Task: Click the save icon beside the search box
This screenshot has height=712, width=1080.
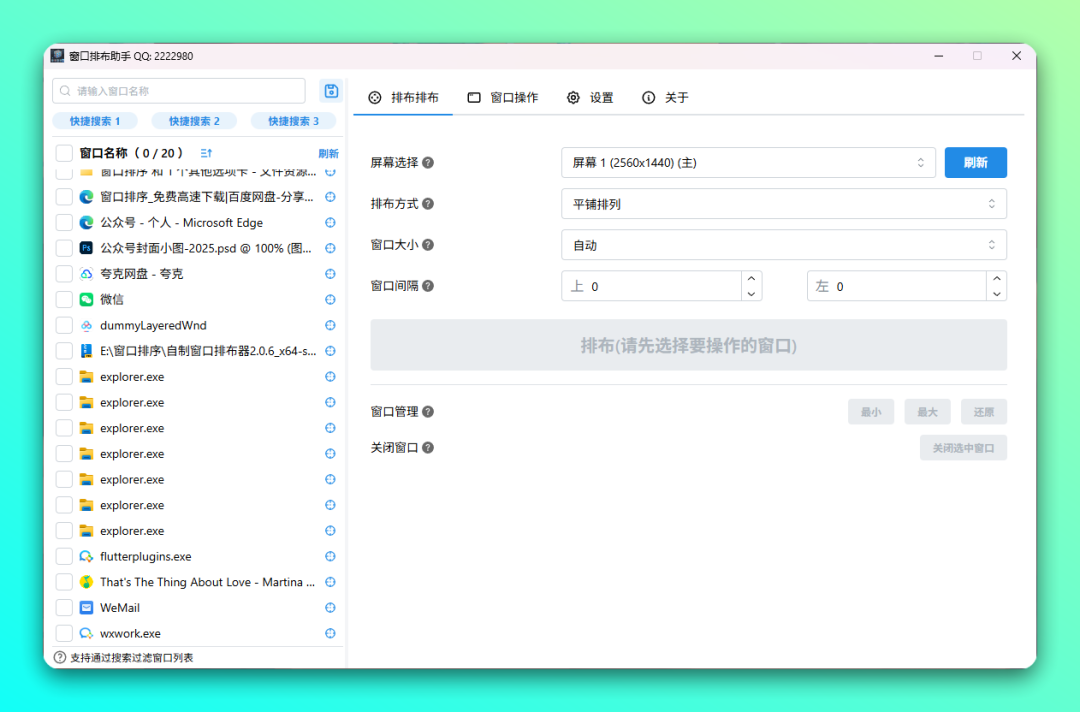Action: point(331,91)
